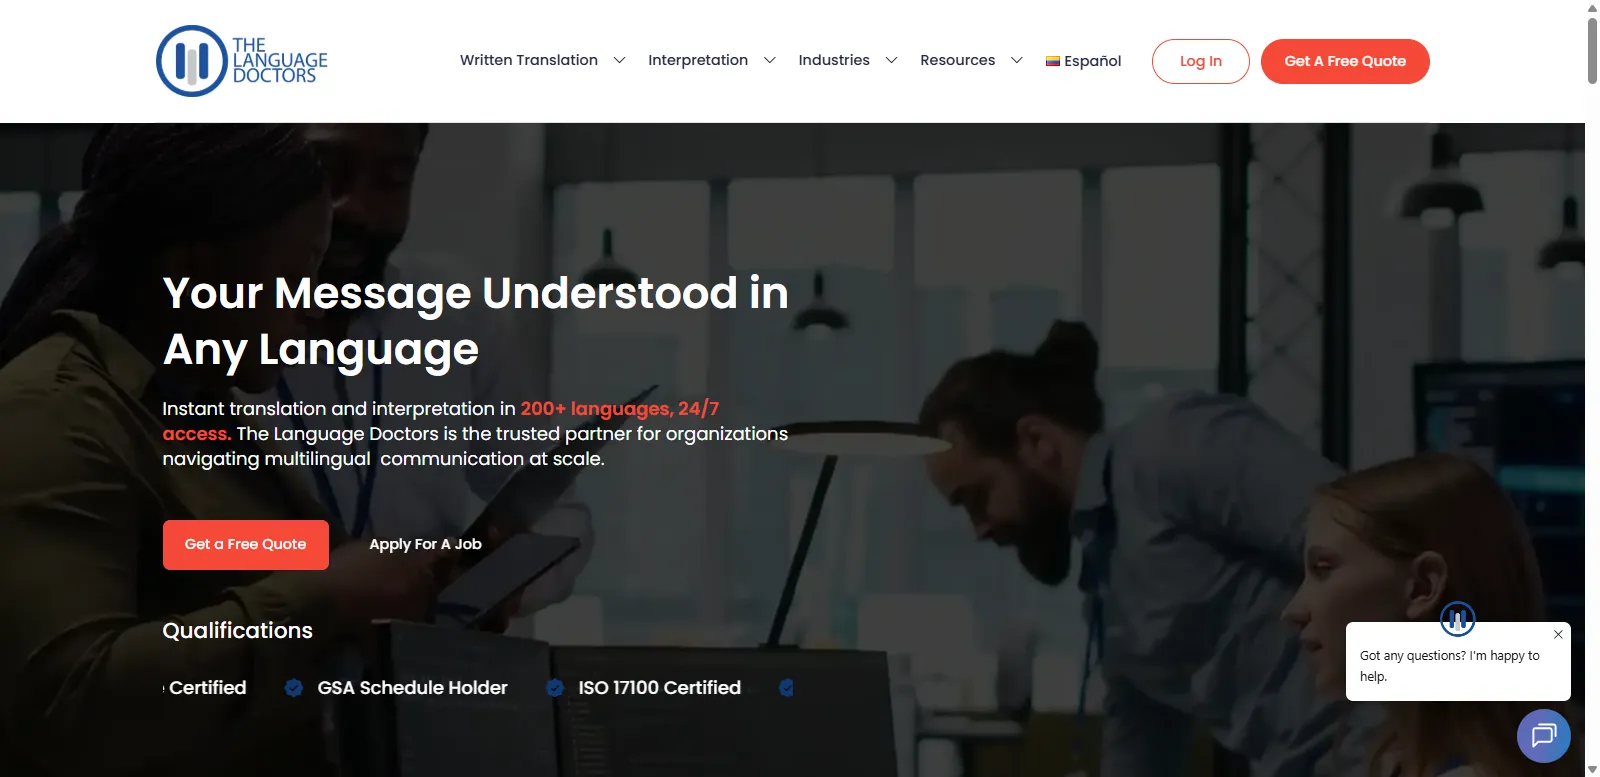Open the Resources menu
This screenshot has width=1600, height=777.
tap(957, 60)
